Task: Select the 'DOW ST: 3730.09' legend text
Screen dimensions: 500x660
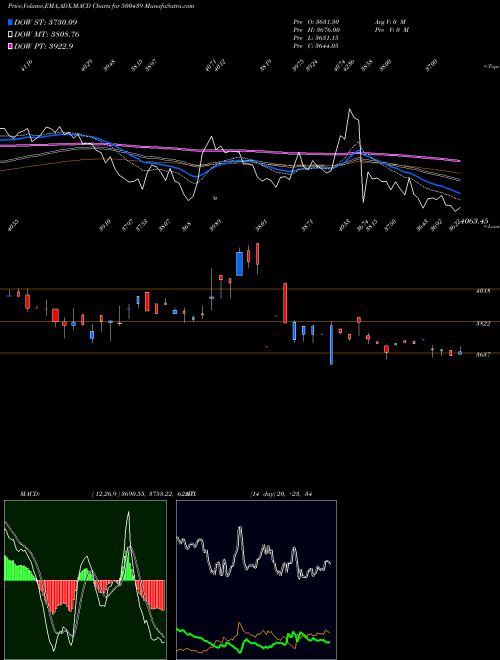Action: (x=45, y=22)
